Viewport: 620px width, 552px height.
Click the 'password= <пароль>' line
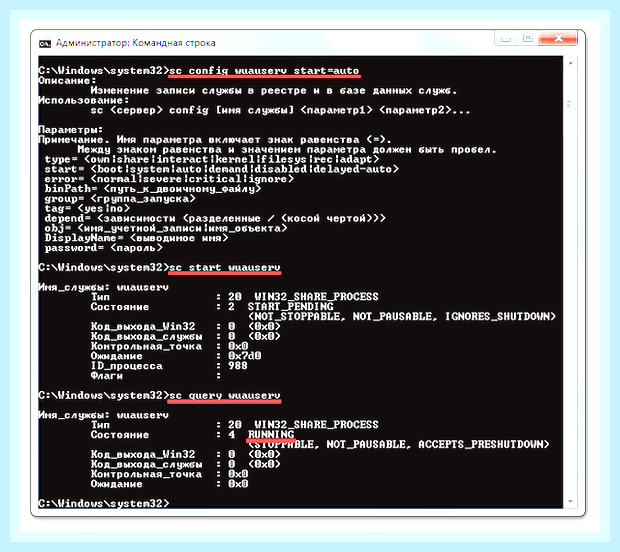click(104, 248)
